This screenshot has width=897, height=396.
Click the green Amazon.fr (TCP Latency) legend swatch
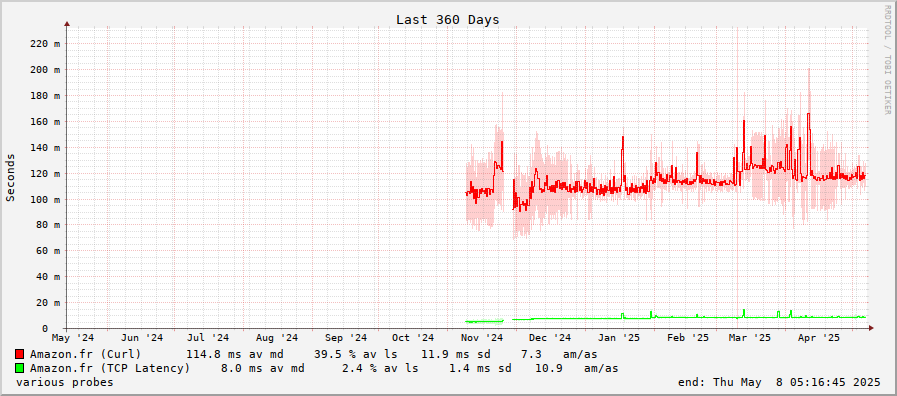19,368
